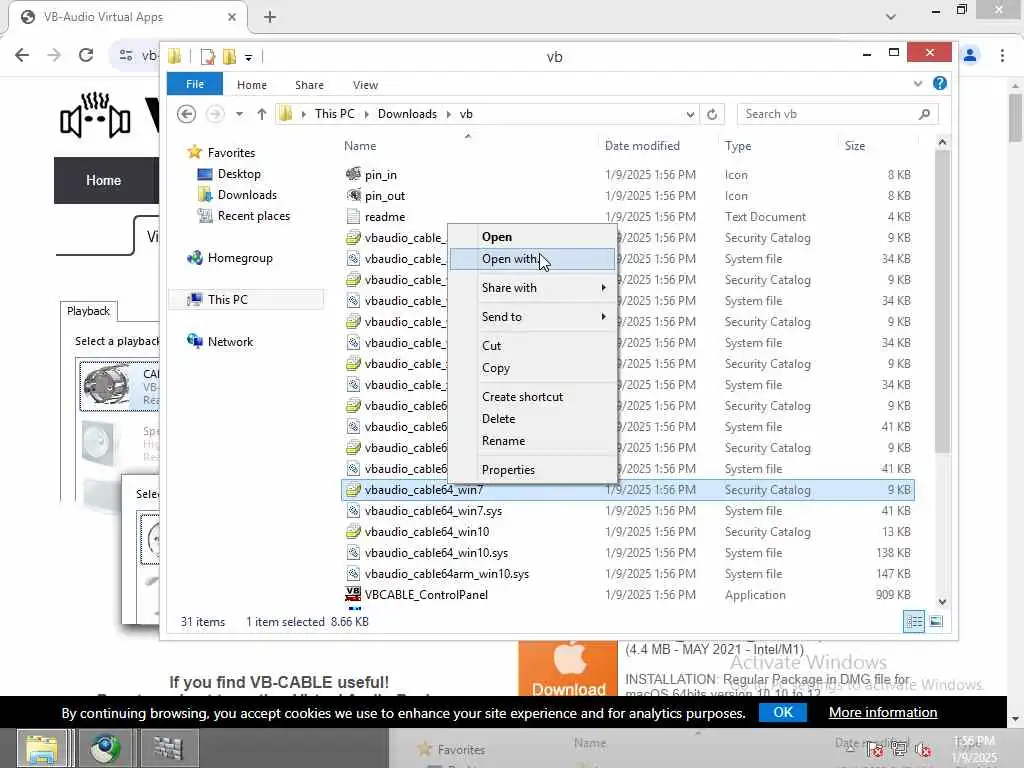This screenshot has width=1024, height=768.
Task: Choose Cut from context menu
Action: coord(532,345)
